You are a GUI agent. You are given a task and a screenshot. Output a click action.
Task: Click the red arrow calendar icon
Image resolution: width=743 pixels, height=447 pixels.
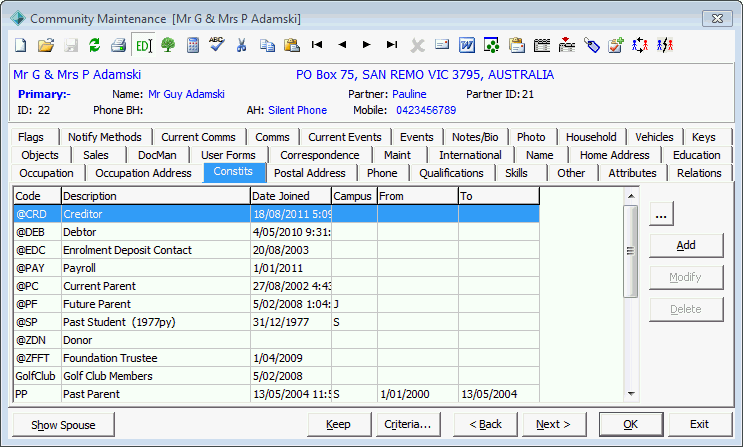tap(566, 45)
